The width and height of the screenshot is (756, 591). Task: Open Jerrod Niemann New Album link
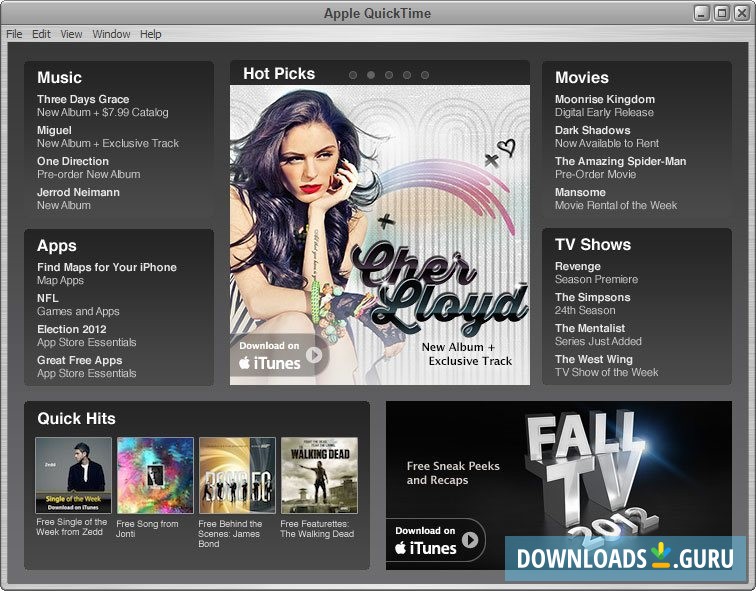click(x=78, y=199)
